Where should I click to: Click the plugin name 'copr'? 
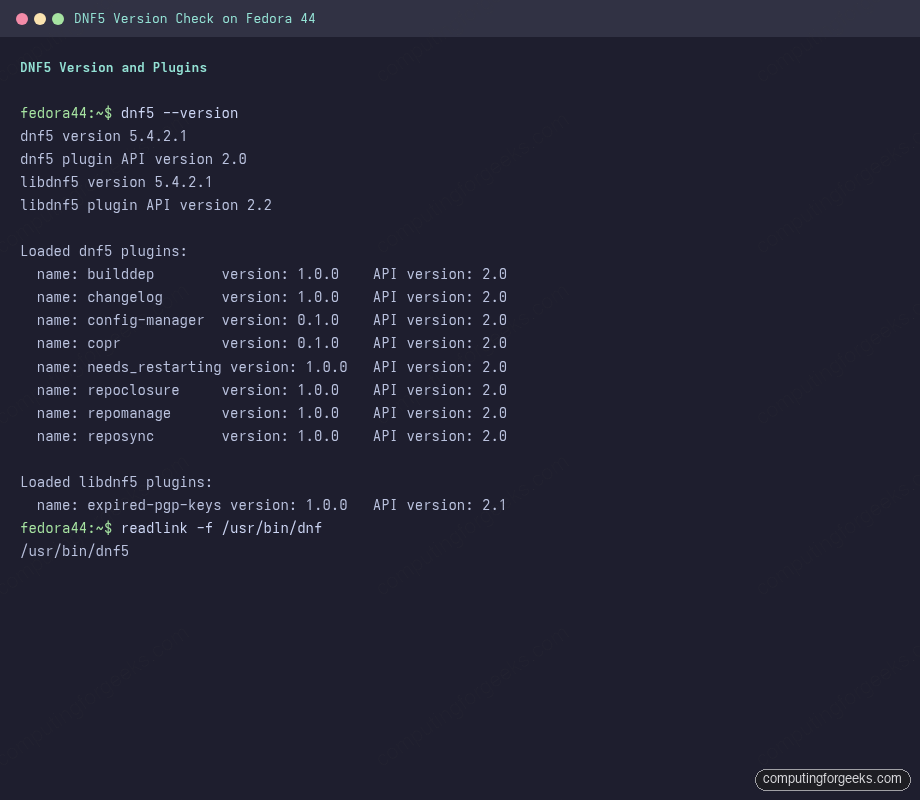(104, 343)
